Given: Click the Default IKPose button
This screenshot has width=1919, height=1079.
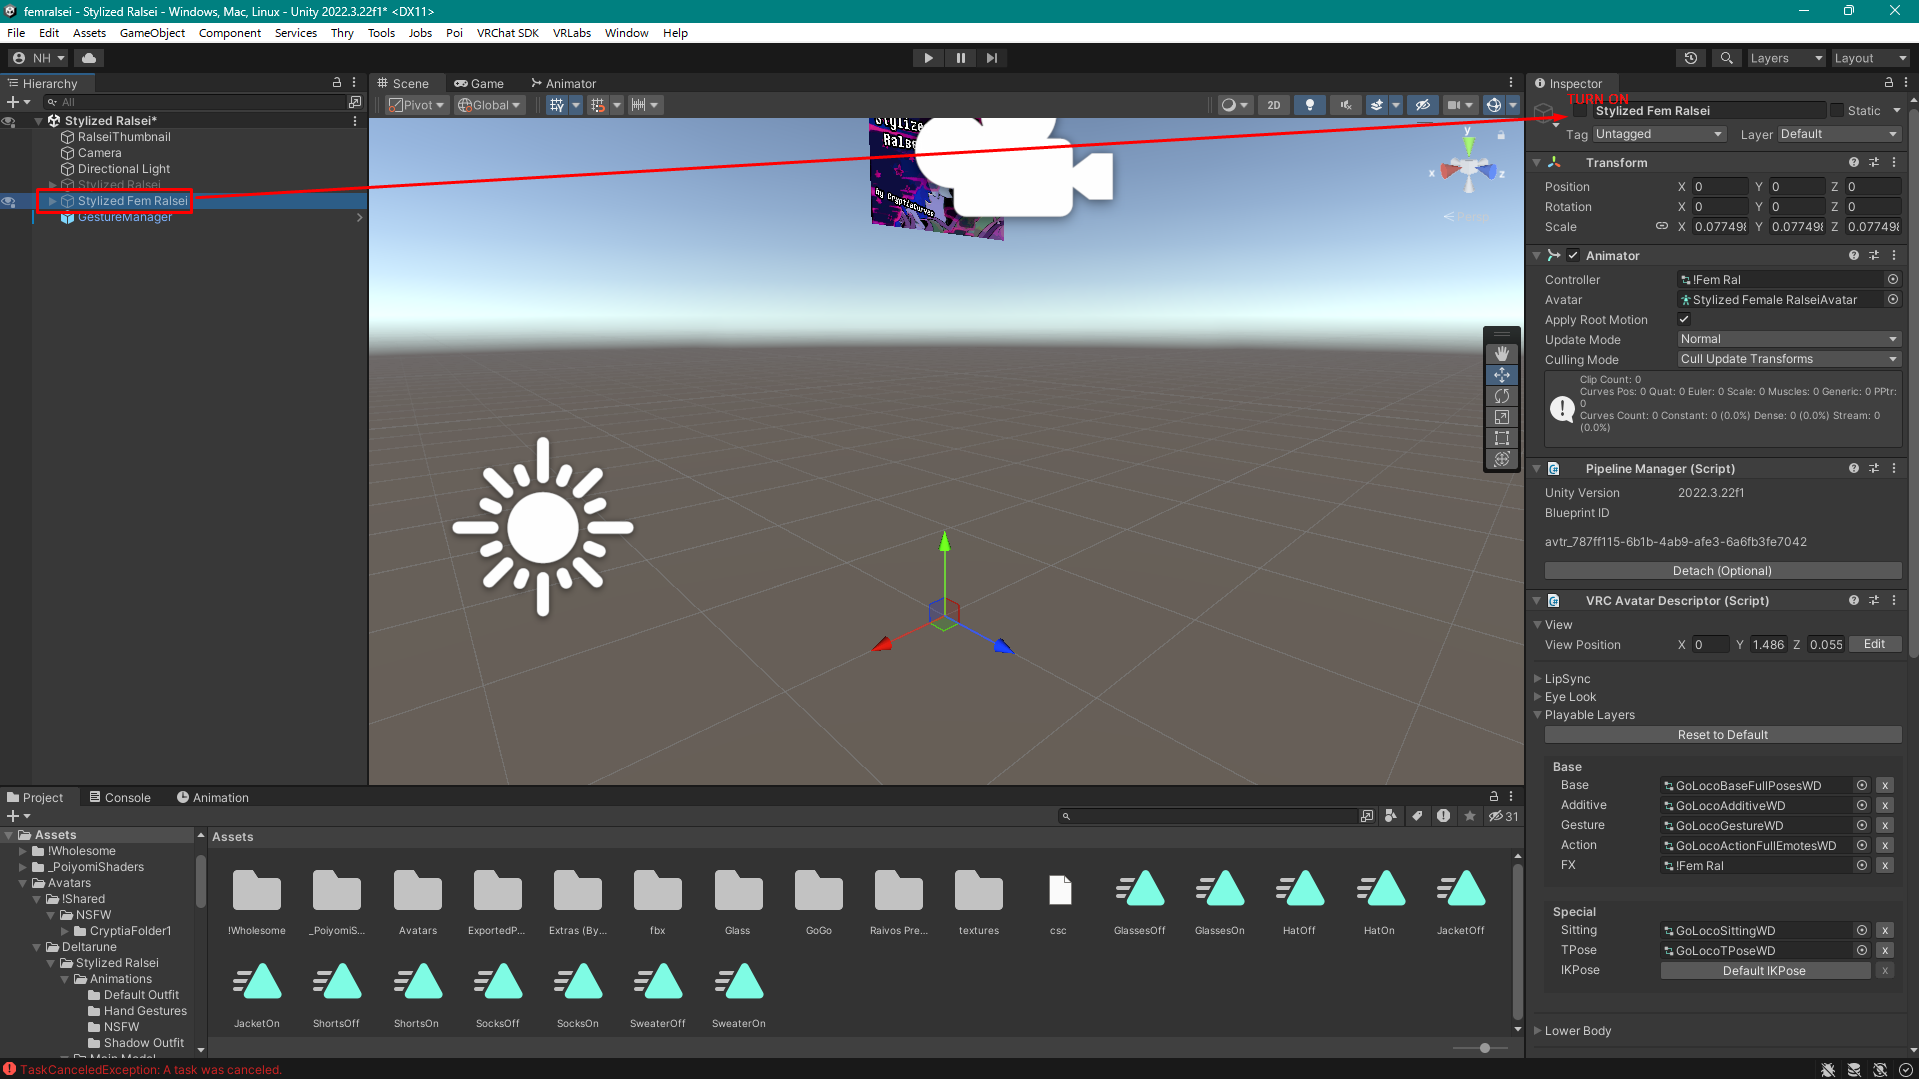Looking at the screenshot, I should coord(1764,971).
